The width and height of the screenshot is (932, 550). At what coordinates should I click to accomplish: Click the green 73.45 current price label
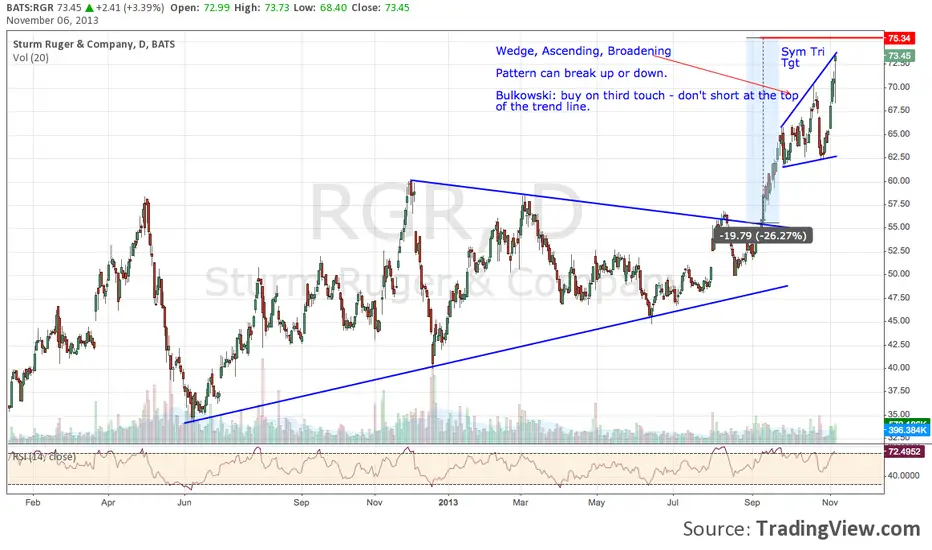tap(899, 56)
